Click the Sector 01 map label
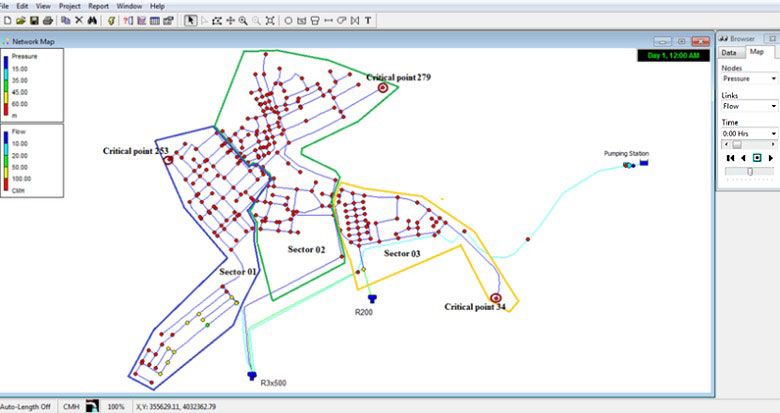Screen dimensions: 780x413 pyautogui.click(x=238, y=272)
